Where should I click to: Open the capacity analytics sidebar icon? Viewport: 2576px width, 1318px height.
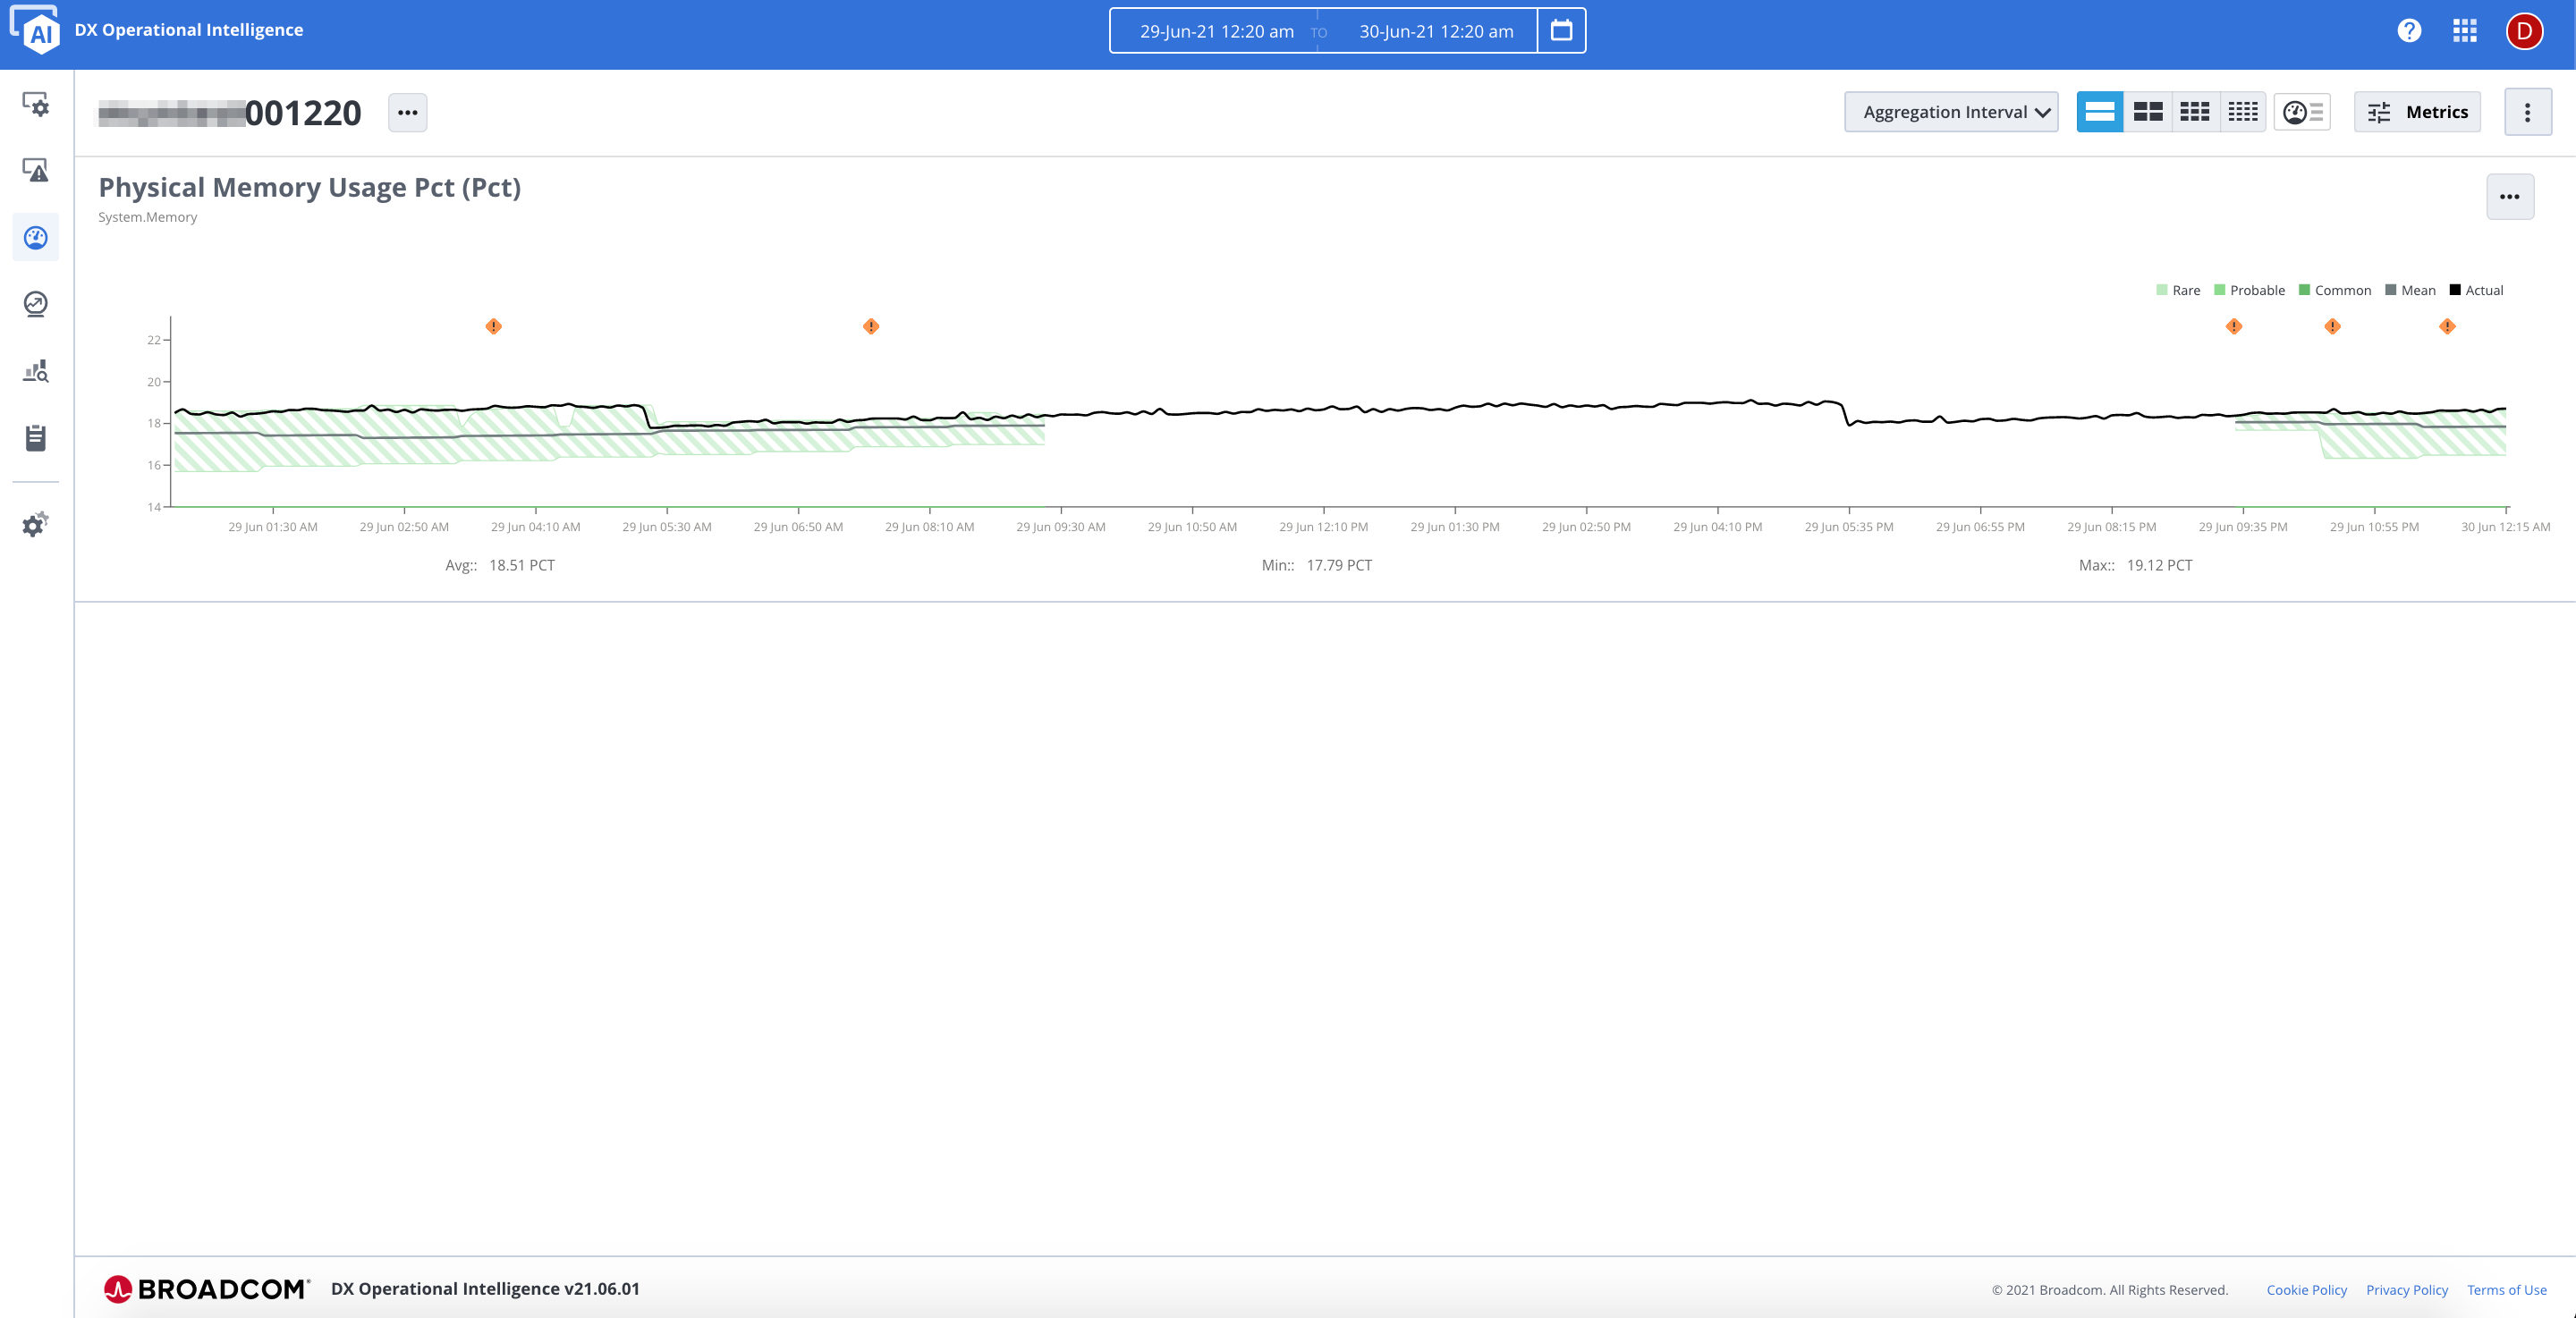pos(36,372)
